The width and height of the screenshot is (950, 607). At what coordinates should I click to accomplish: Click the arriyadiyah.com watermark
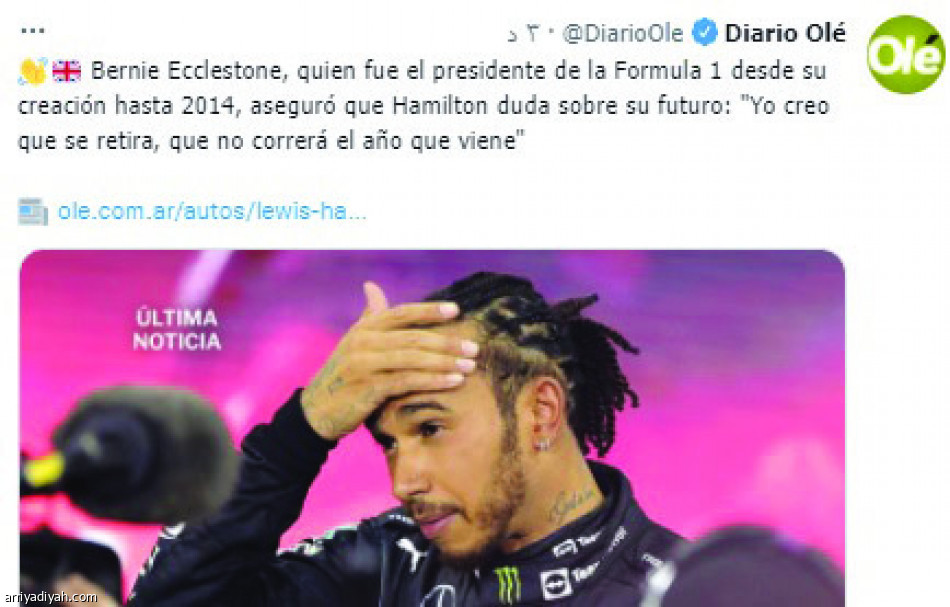(49, 597)
